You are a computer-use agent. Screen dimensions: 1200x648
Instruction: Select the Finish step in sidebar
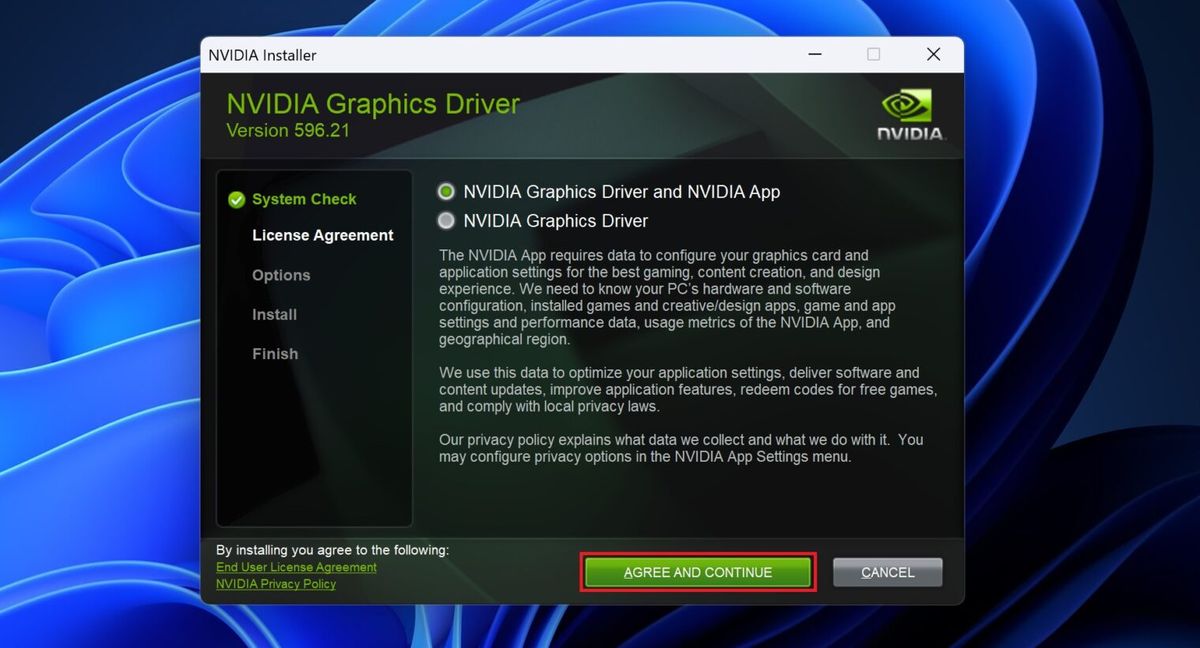tap(275, 353)
